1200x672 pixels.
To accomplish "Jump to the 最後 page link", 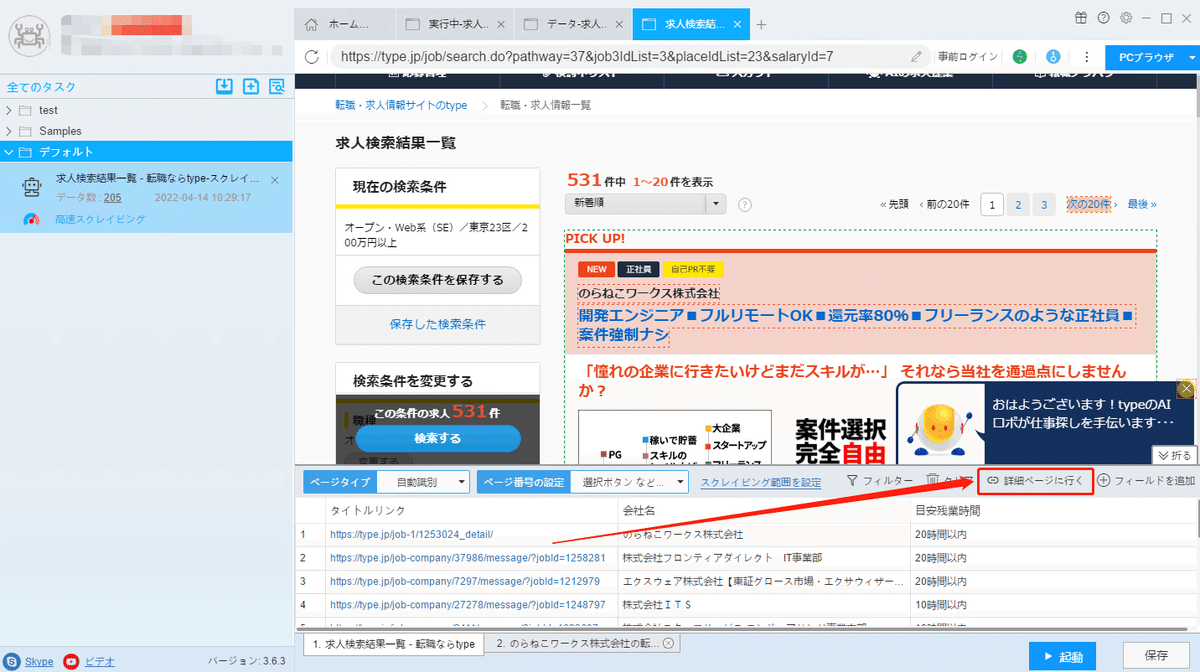I will click(1142, 204).
